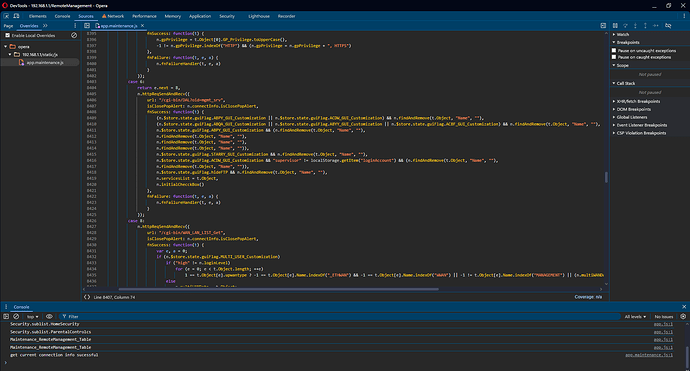Open the Performance tab
Screen dimensions: 690x371
pos(144,16)
